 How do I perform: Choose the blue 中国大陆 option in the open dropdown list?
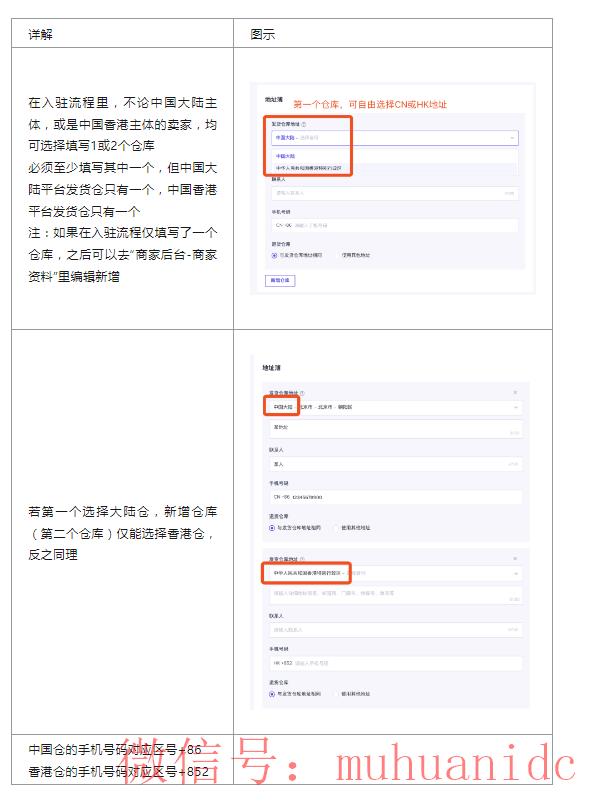[x=285, y=156]
